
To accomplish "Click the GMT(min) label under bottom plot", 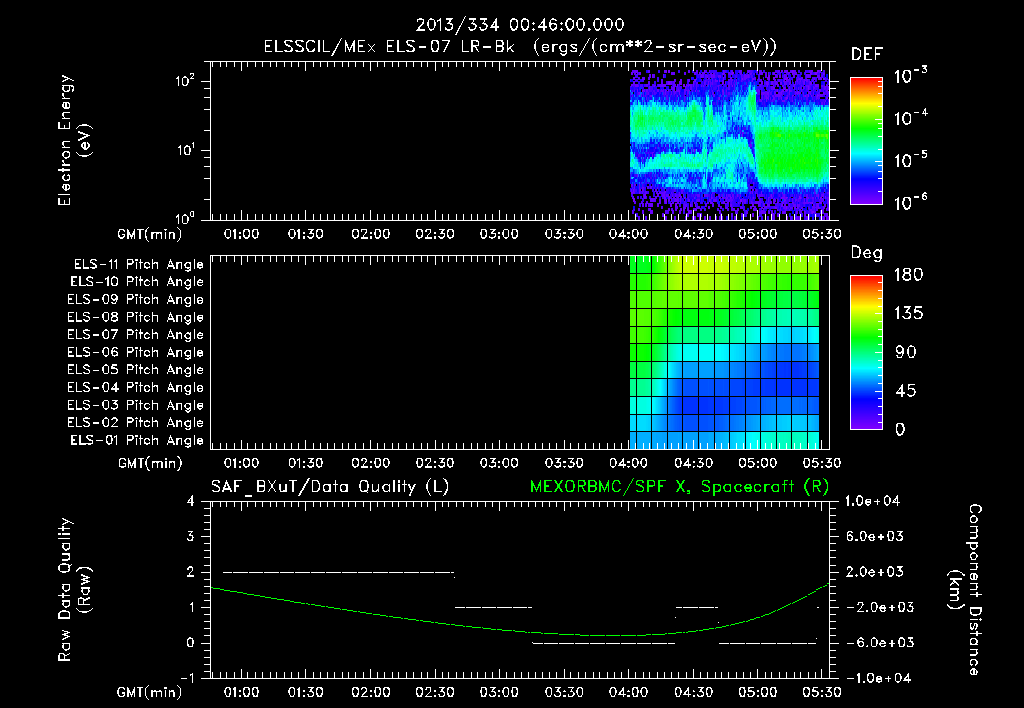I will 150,693.
